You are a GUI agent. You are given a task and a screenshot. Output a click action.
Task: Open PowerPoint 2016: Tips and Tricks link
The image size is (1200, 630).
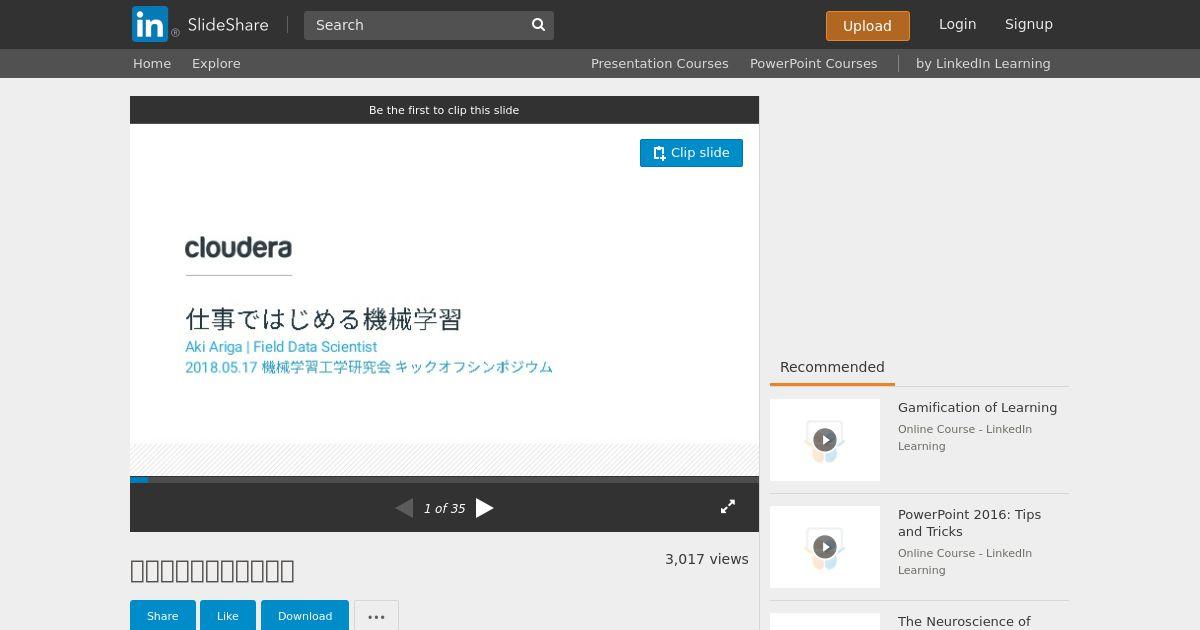(969, 523)
